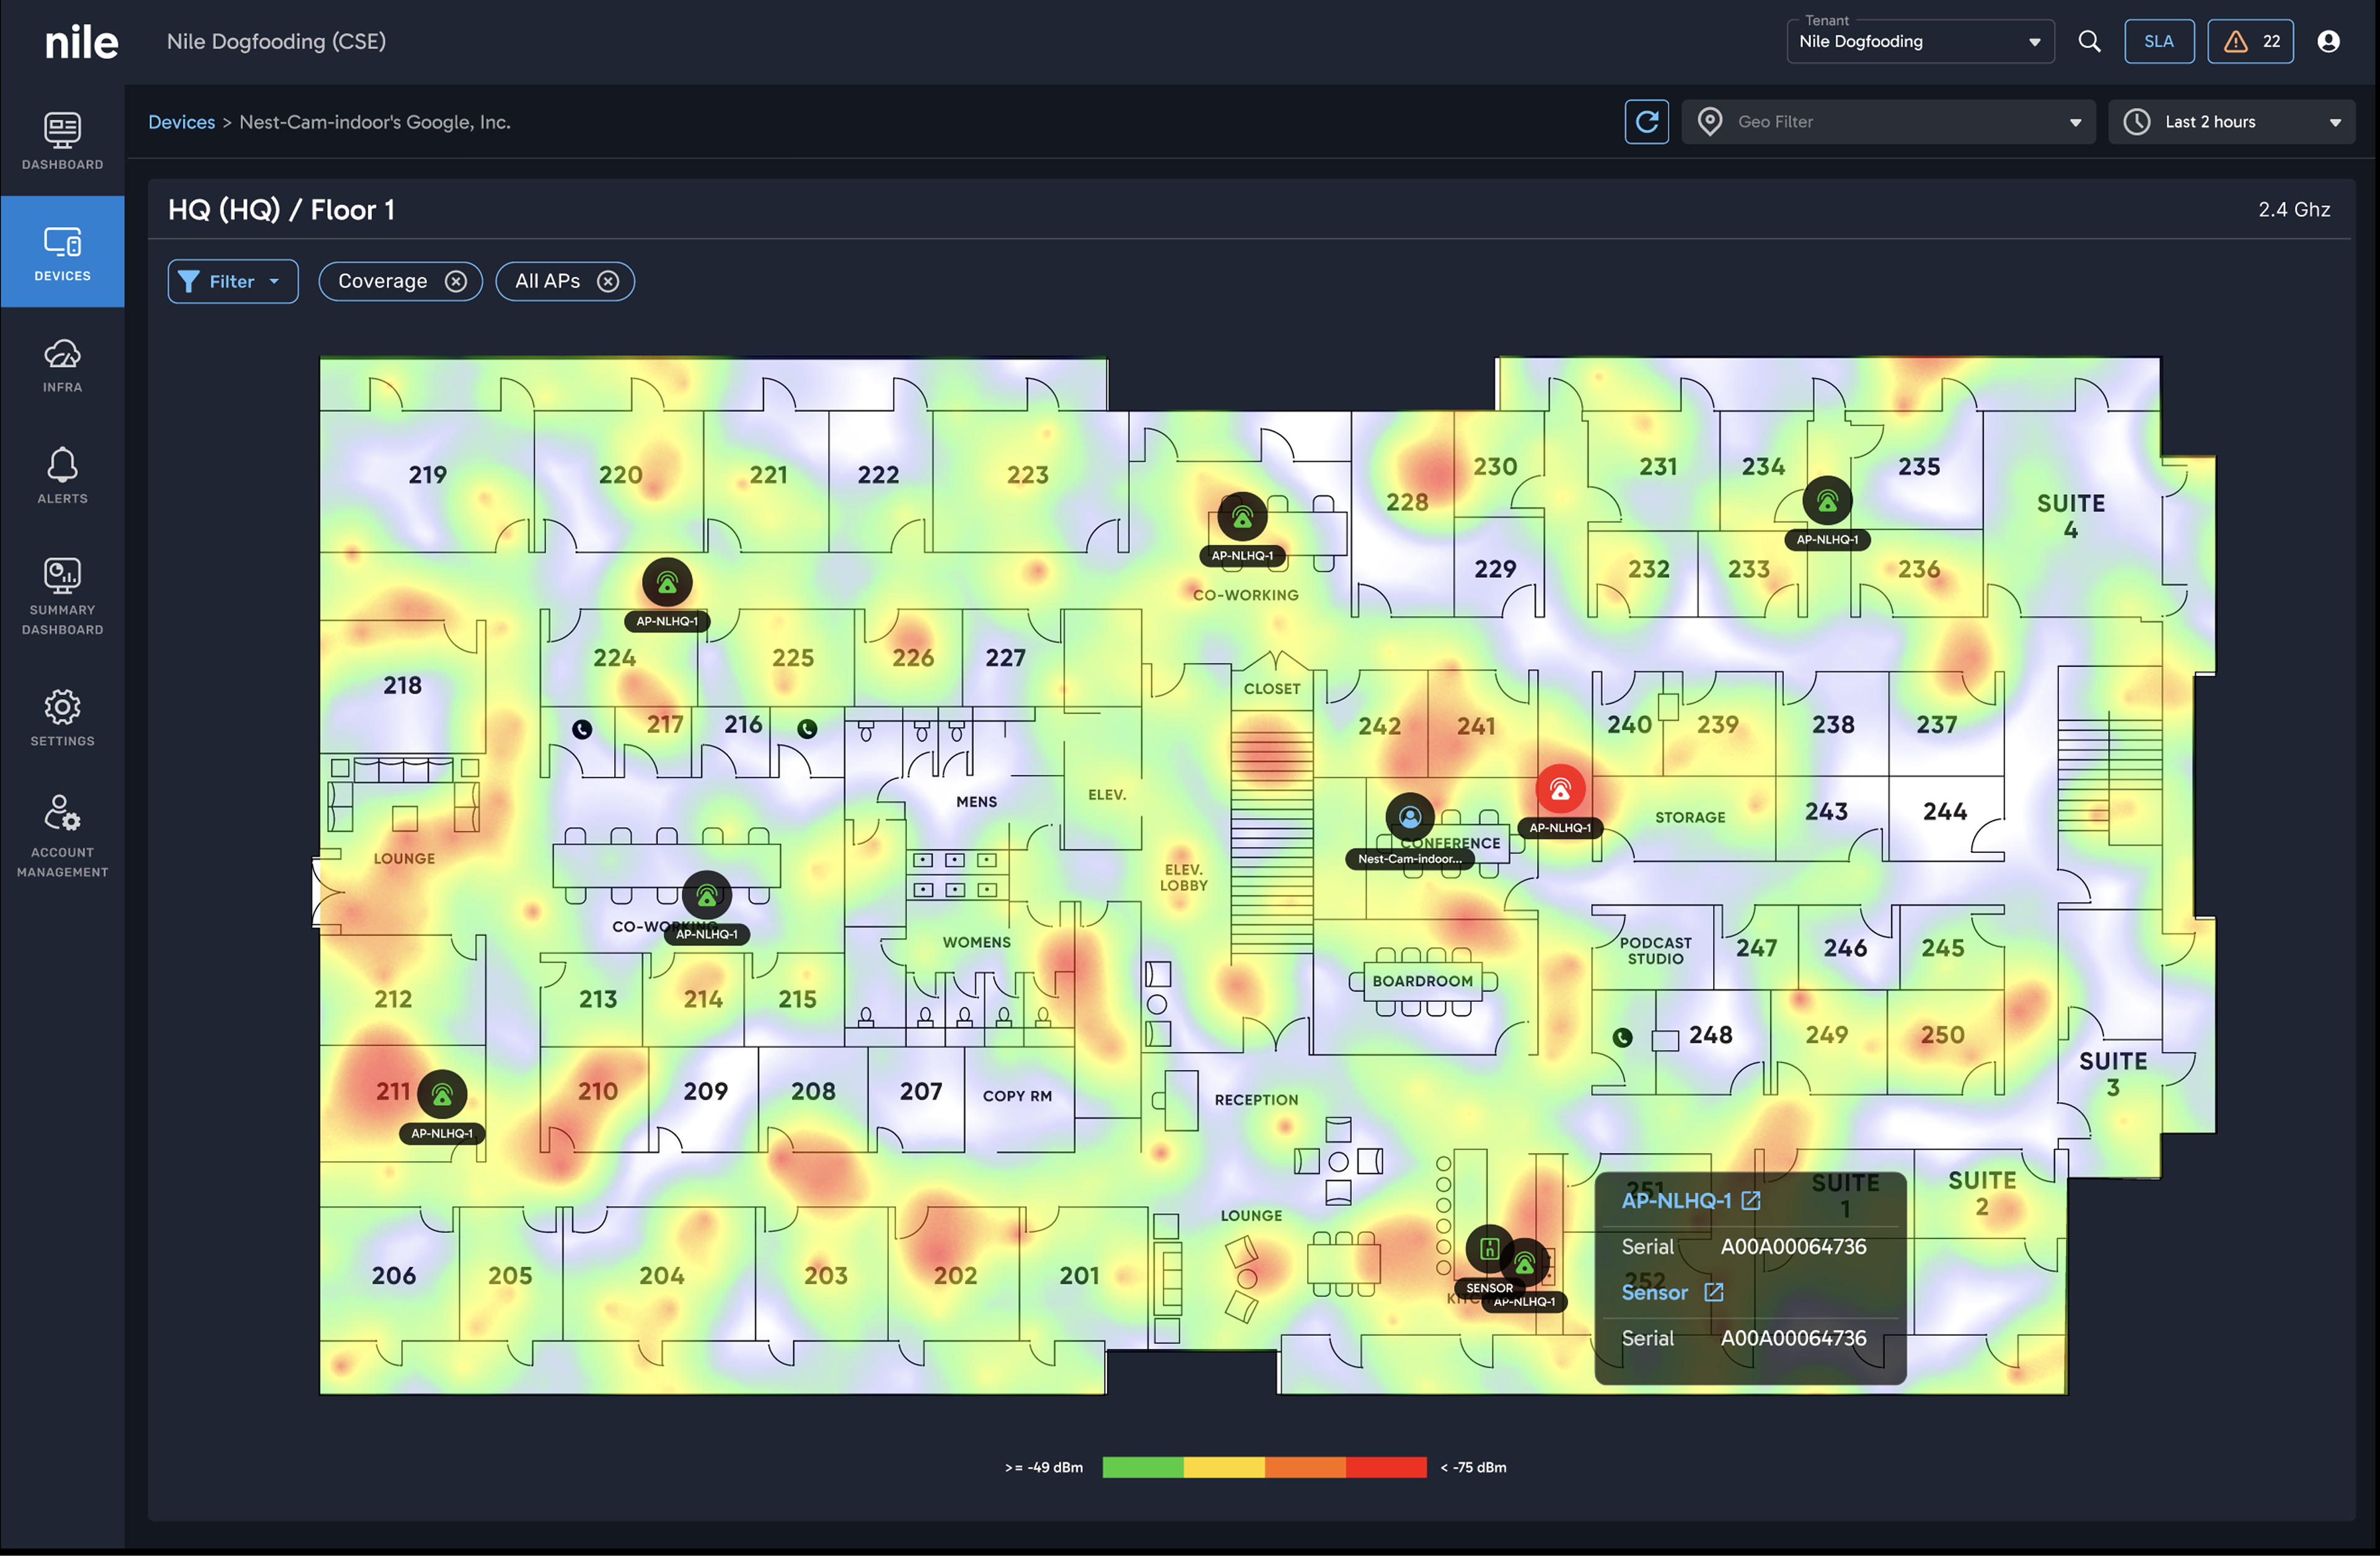Image resolution: width=2380 pixels, height=1556 pixels.
Task: Click the SLA button
Action: point(2158,41)
